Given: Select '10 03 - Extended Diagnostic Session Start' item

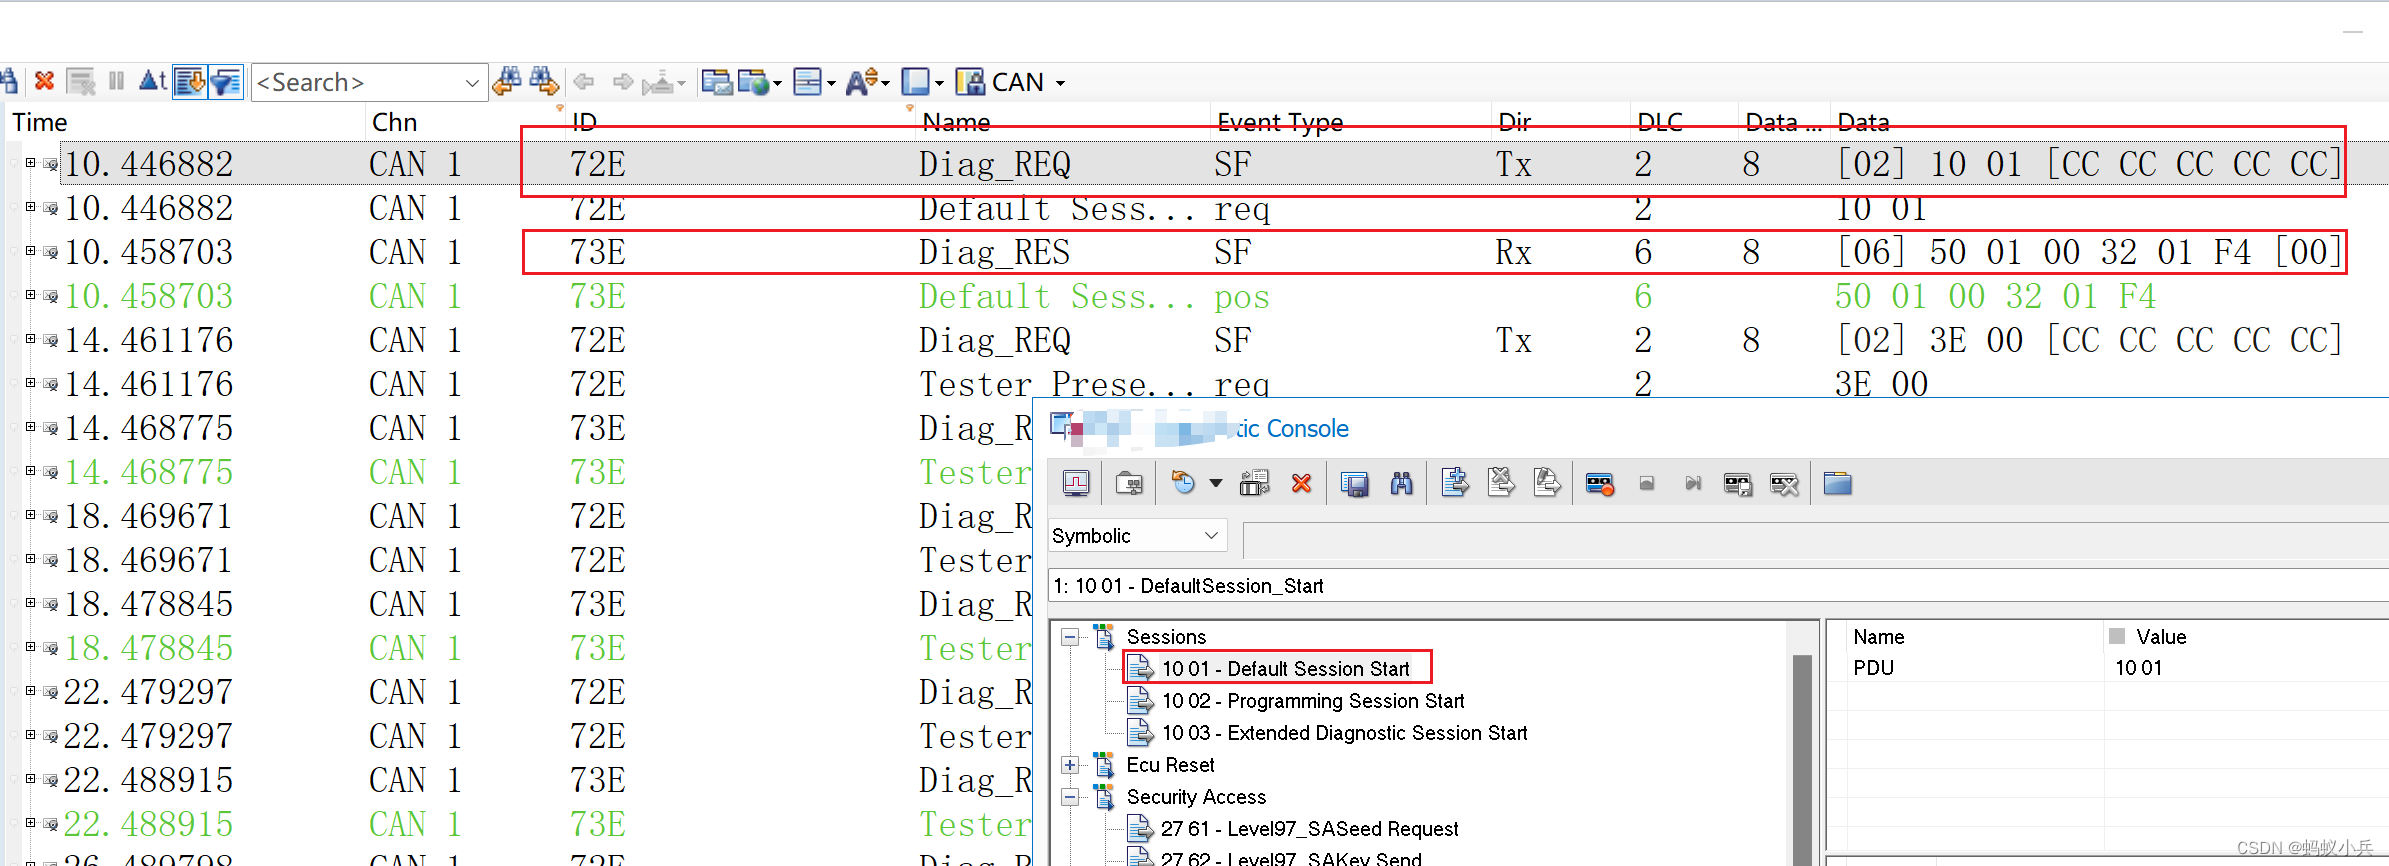Looking at the screenshot, I should pyautogui.click(x=1345, y=733).
